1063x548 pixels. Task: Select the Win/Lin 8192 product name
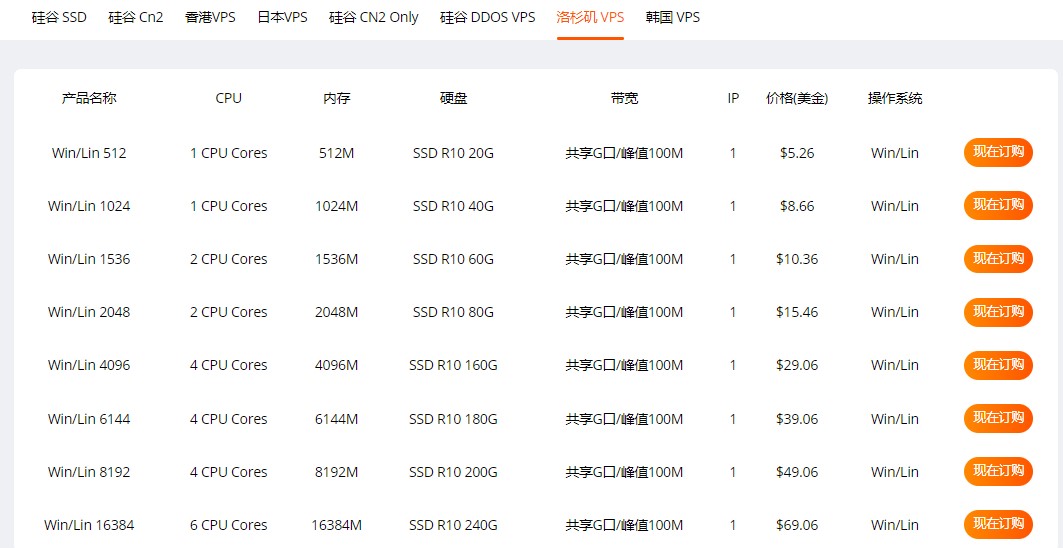[x=89, y=472]
